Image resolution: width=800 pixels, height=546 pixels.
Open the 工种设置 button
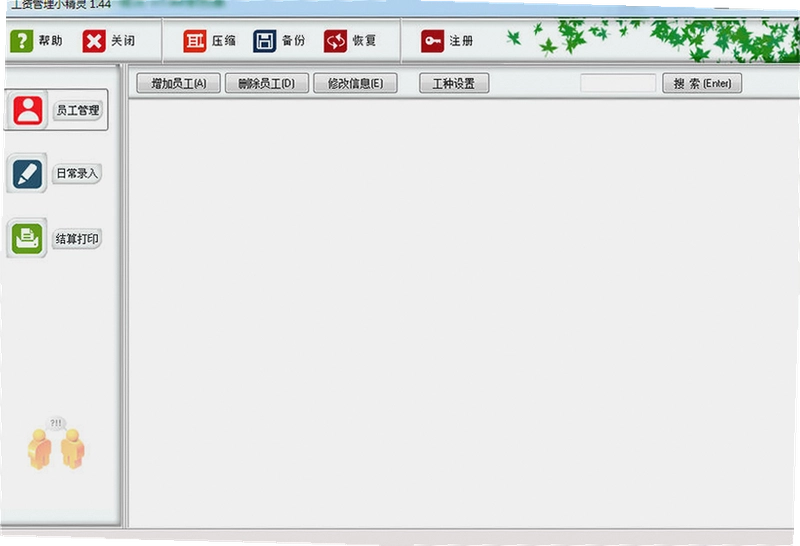click(x=454, y=83)
